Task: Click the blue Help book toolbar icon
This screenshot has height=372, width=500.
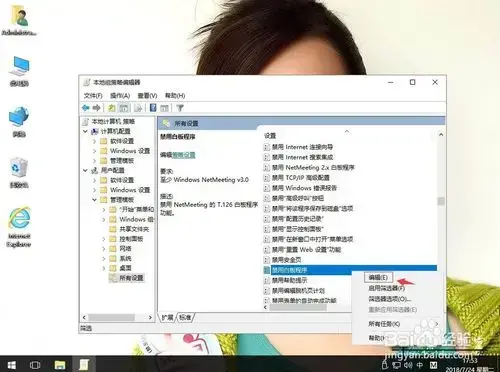Action: (153, 108)
